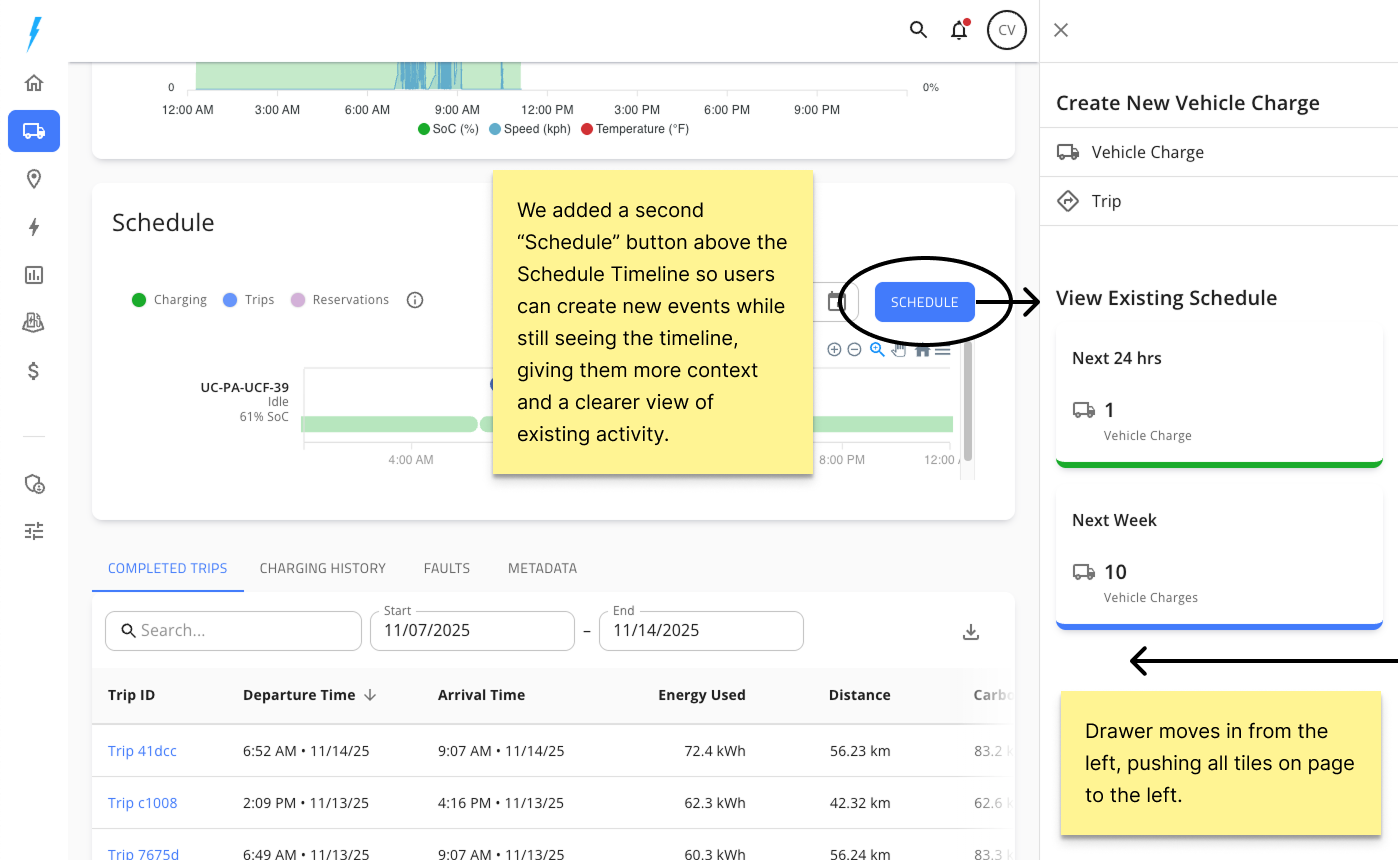
Task: Open account menu via CV avatar
Action: pyautogui.click(x=1006, y=30)
